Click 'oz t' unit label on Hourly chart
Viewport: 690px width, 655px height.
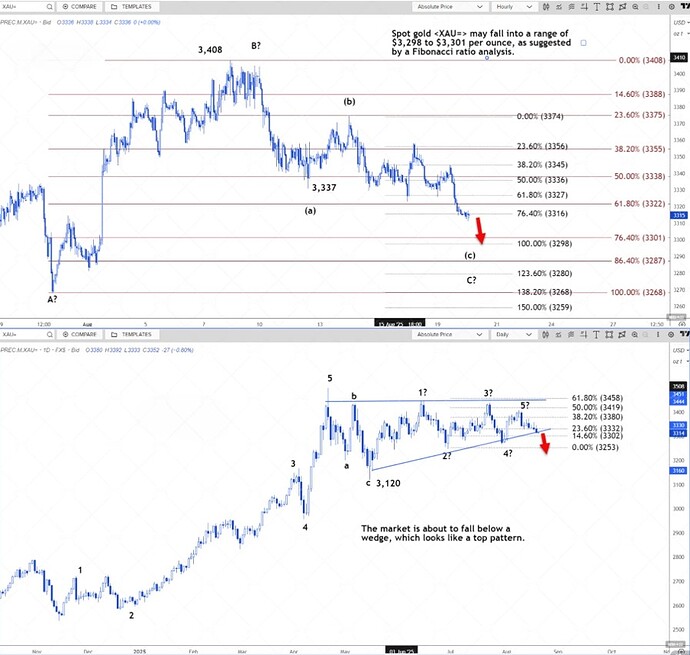click(x=678, y=33)
